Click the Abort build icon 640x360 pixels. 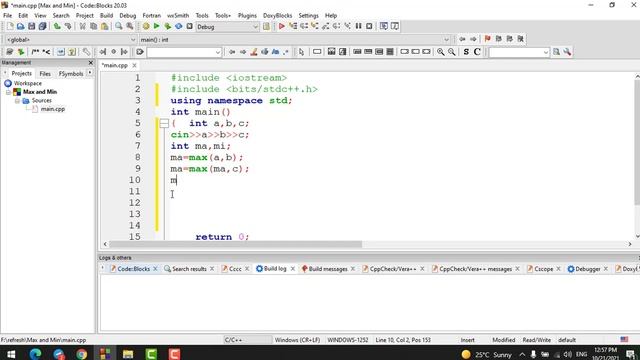pyautogui.click(x=189, y=27)
